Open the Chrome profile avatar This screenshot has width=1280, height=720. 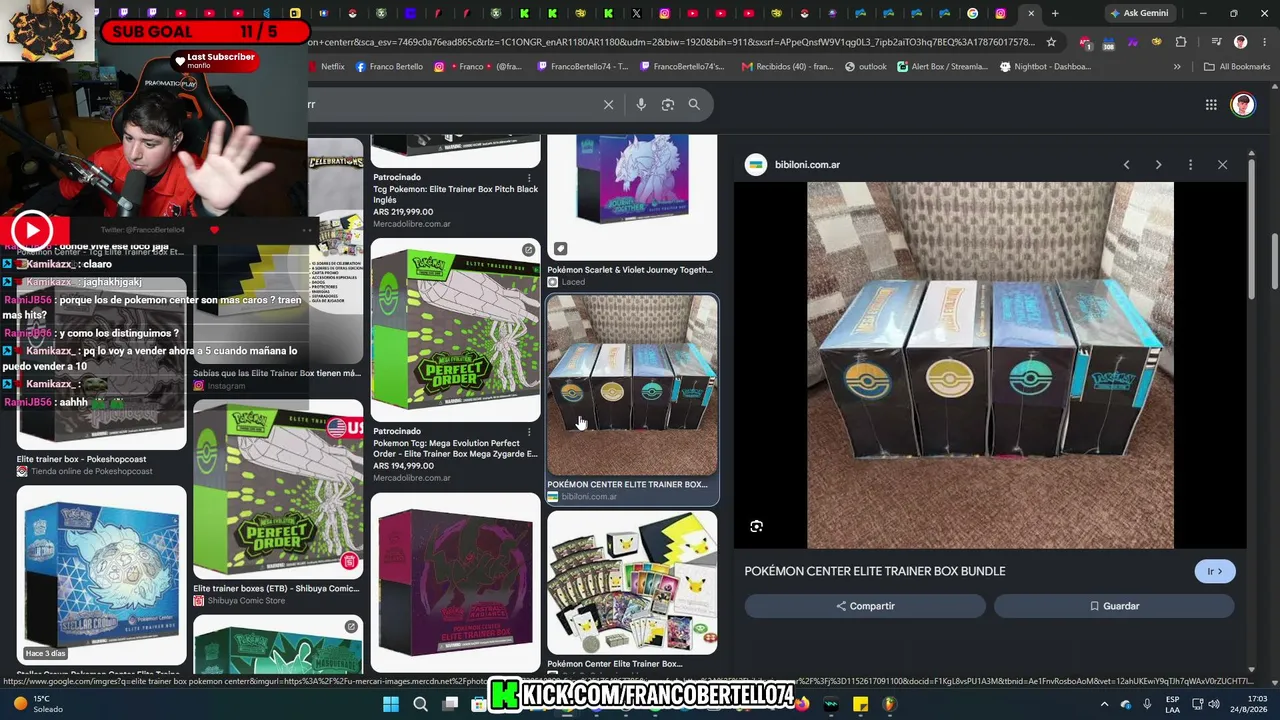tap(1240, 42)
